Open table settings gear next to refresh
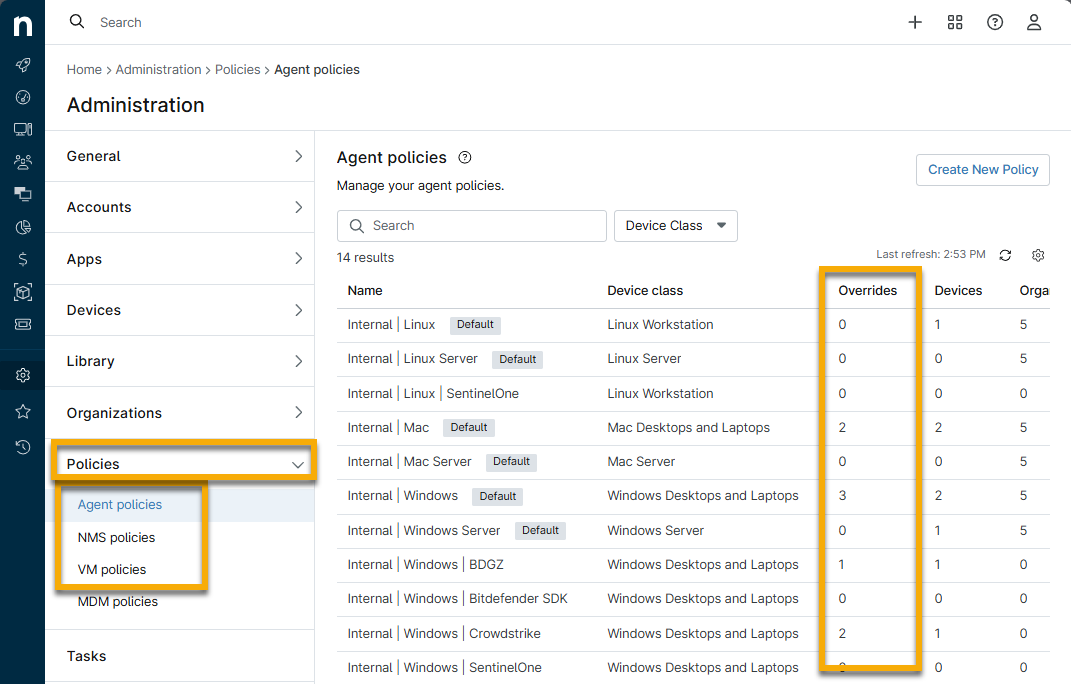1071x684 pixels. (1038, 255)
